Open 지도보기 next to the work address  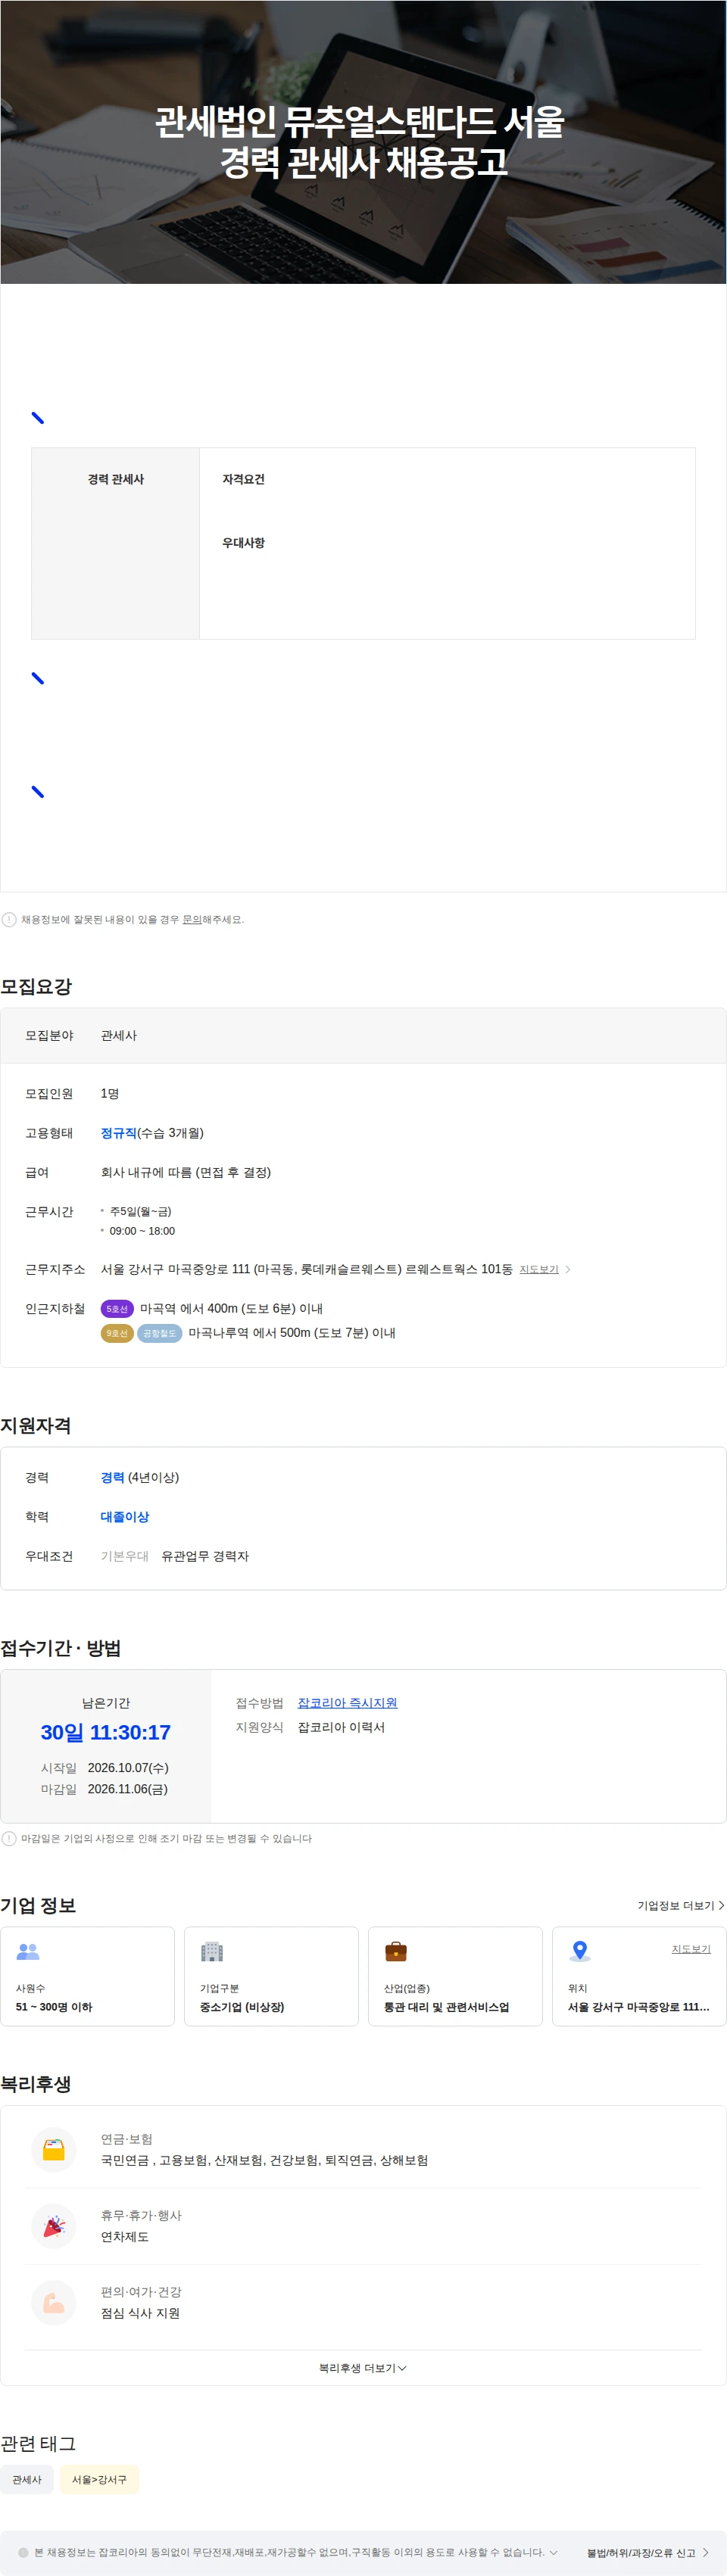(x=539, y=1269)
